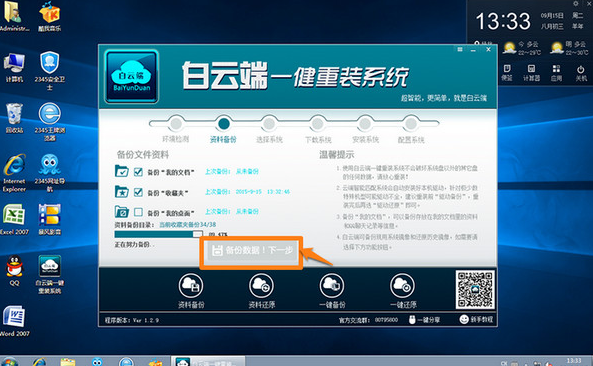The width and height of the screenshot is (593, 366).
Task: Click the 正在努力备份 status text
Action: (134, 245)
